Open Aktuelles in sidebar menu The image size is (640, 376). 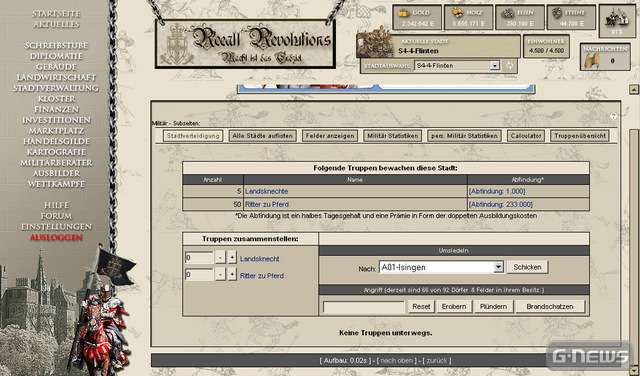(56, 24)
